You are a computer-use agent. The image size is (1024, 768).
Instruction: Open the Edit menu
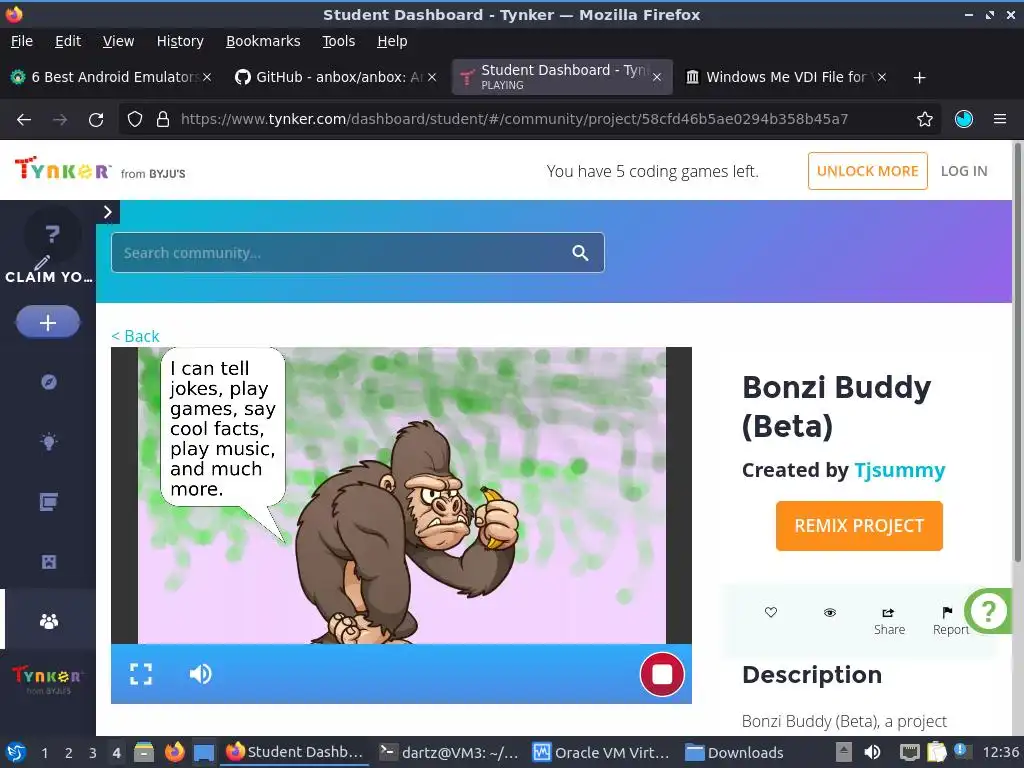[x=68, y=41]
